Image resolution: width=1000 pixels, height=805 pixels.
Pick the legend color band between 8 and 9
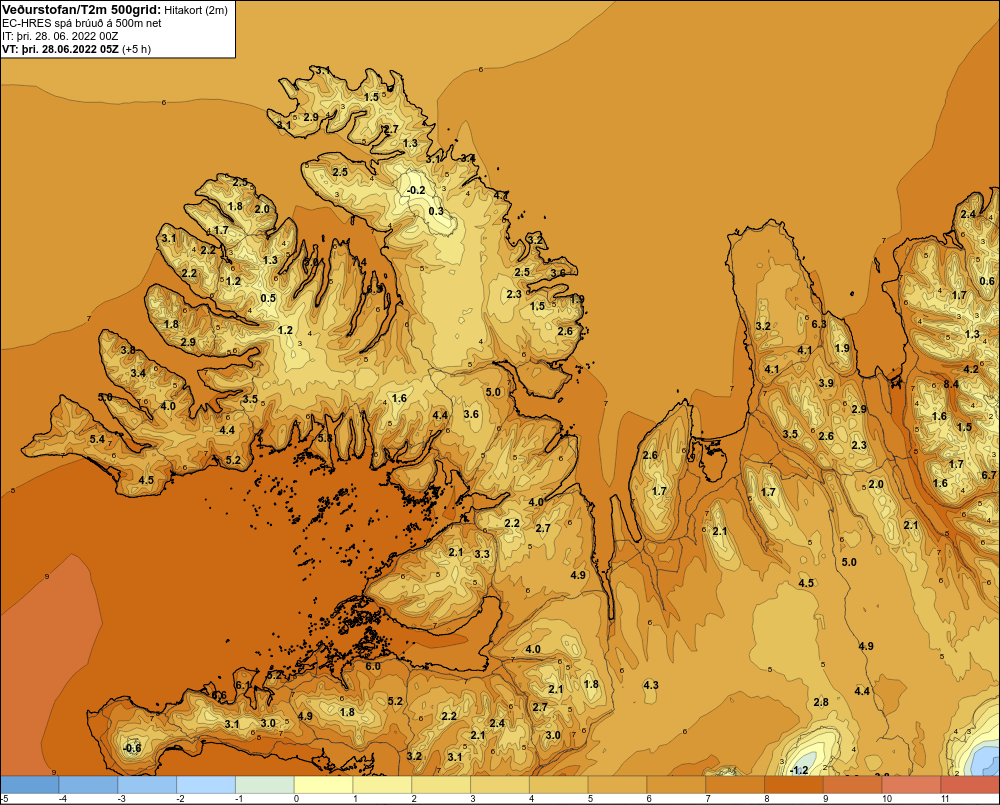point(793,784)
